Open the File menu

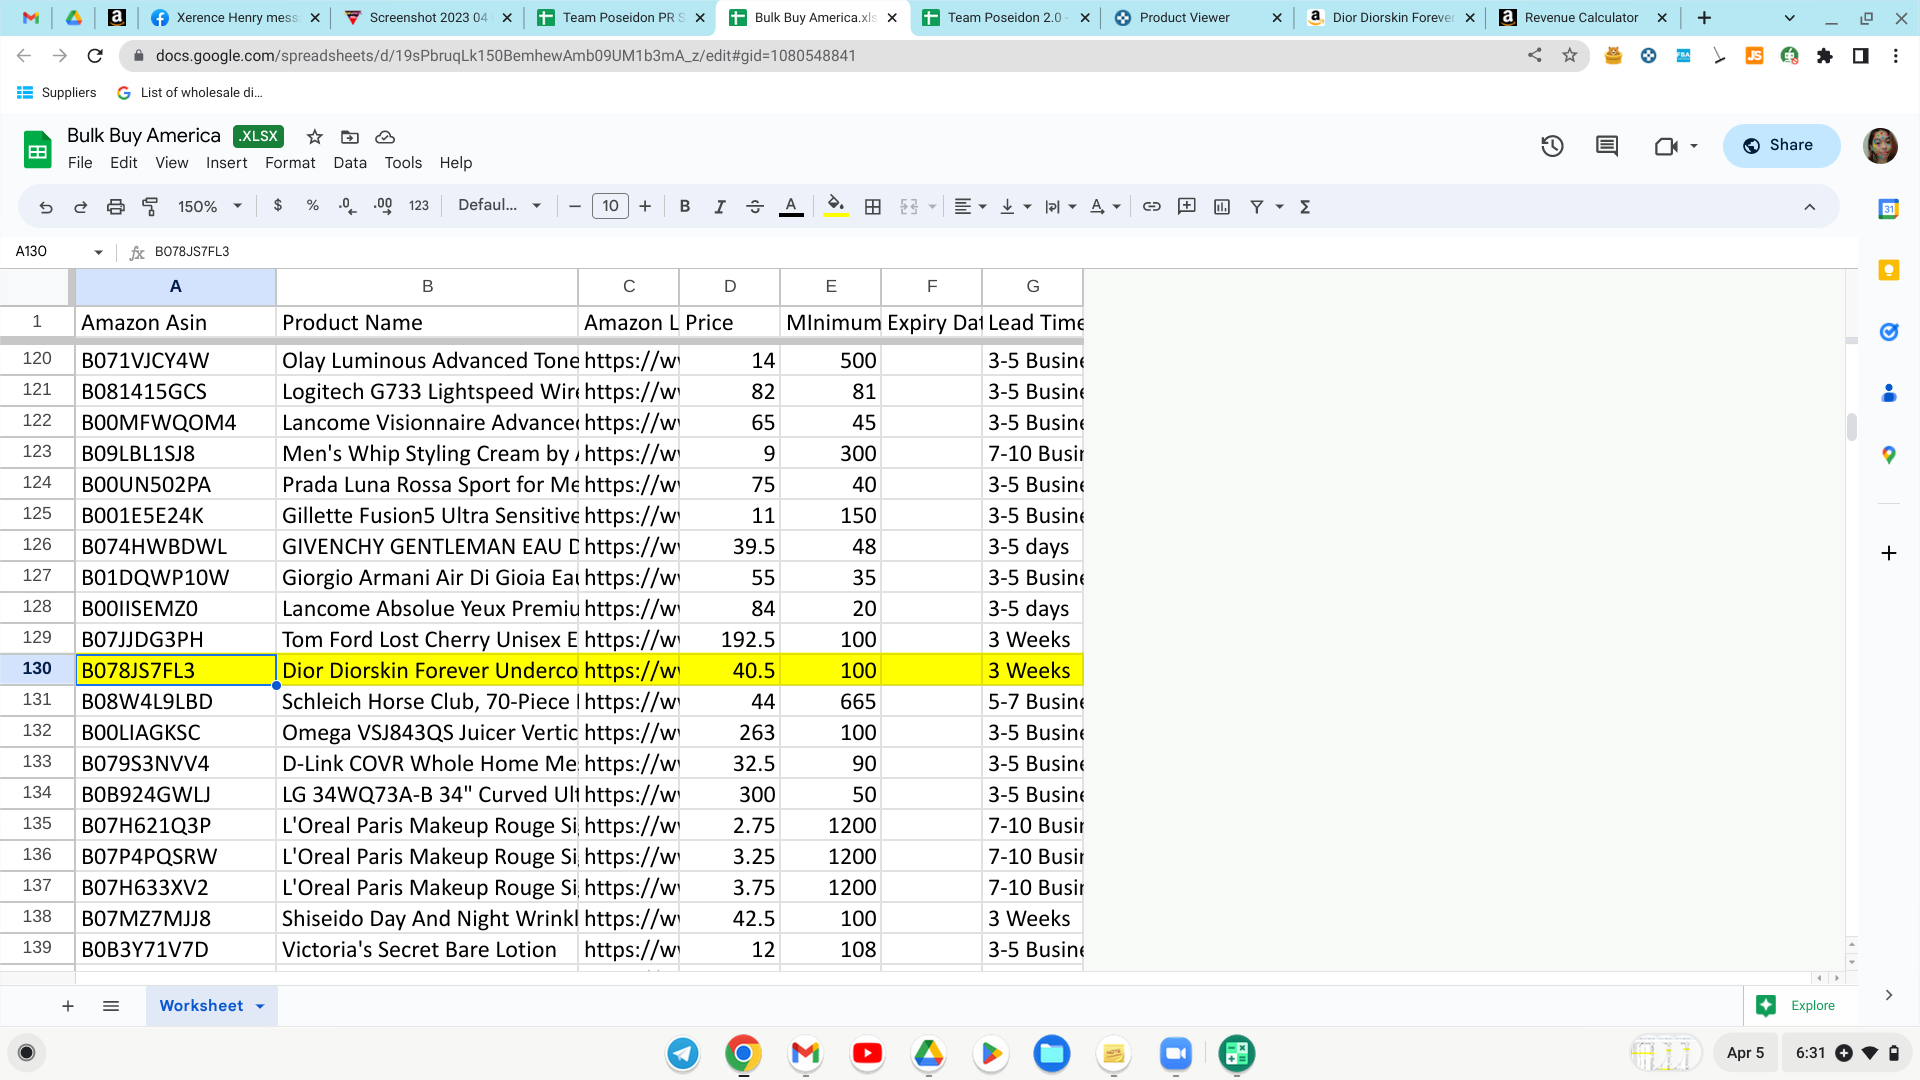click(x=80, y=163)
